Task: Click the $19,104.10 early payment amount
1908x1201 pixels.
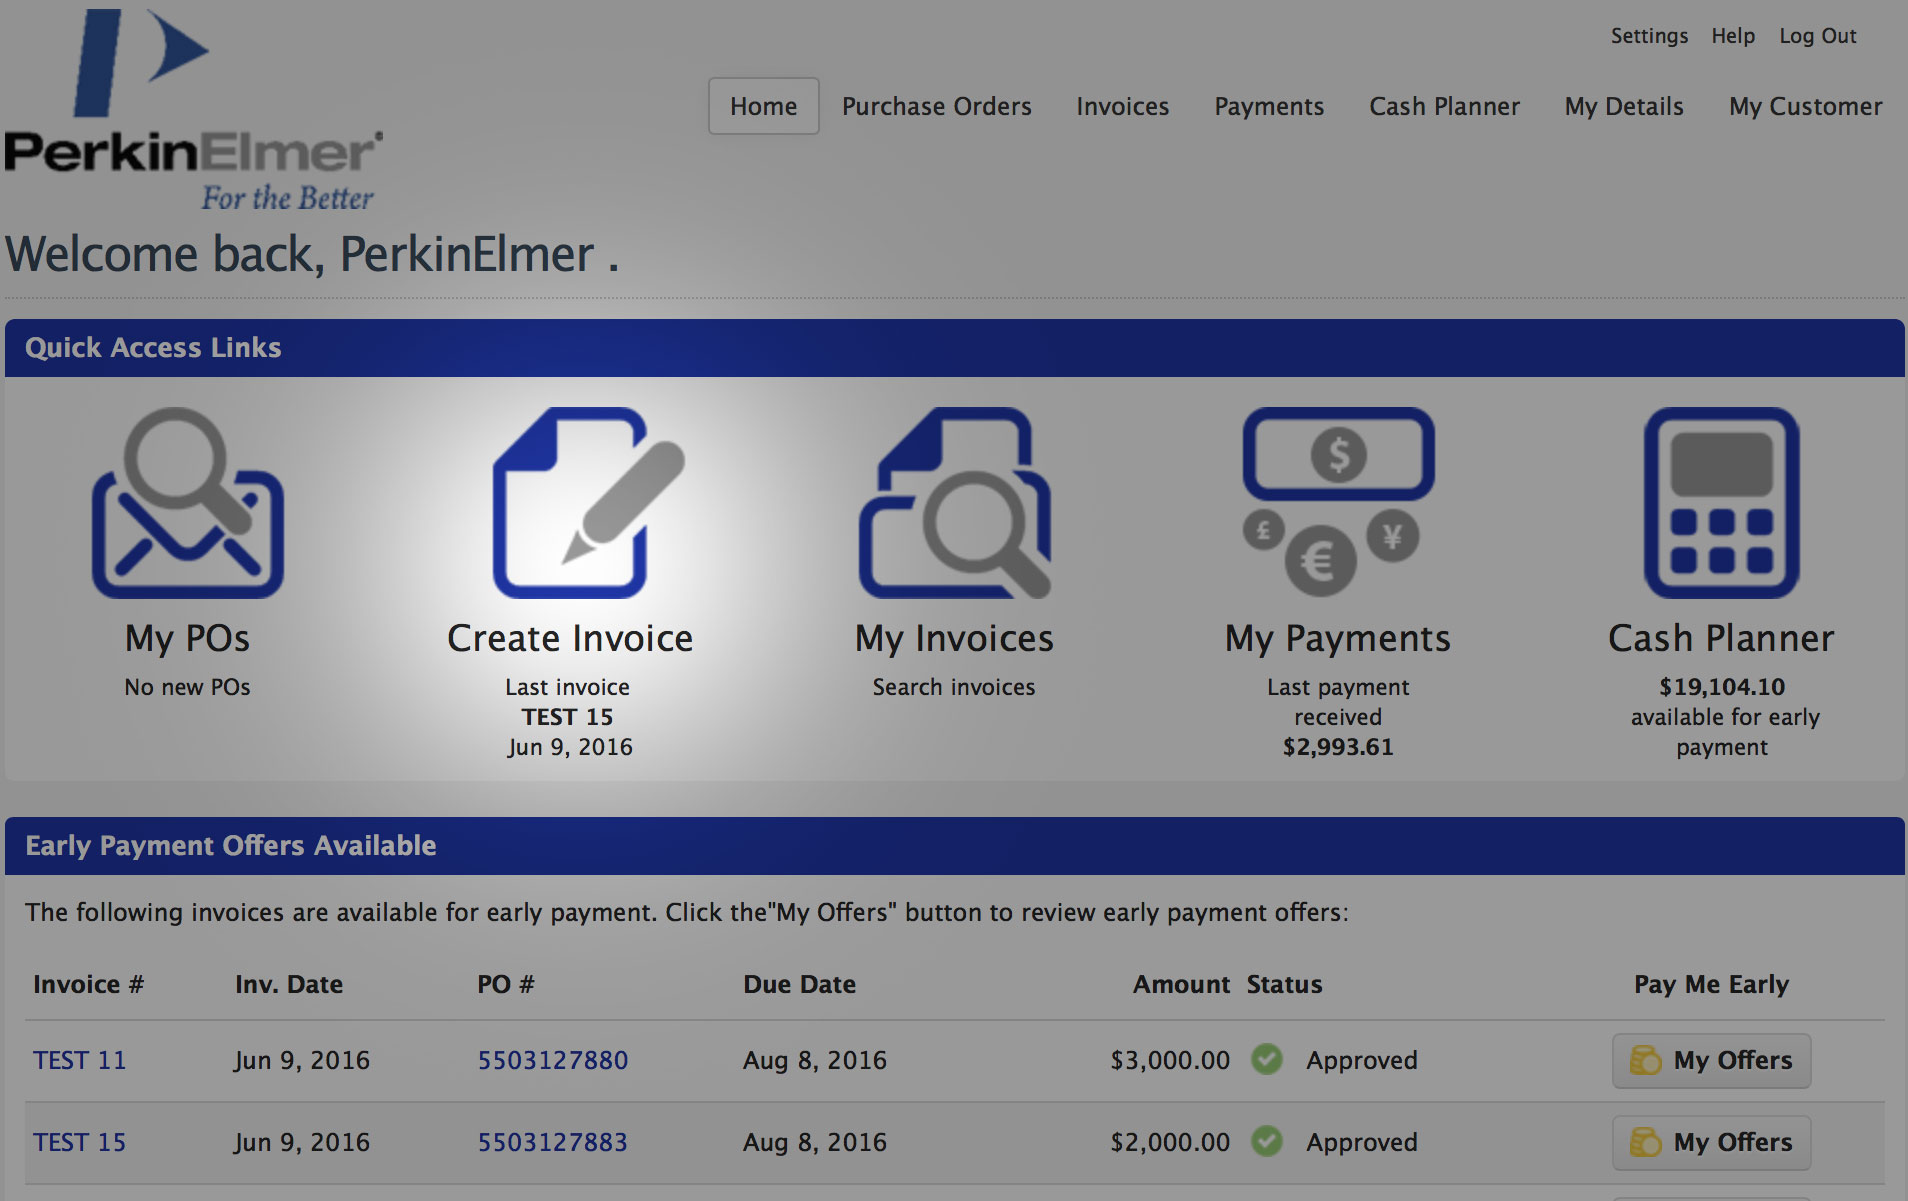Action: pyautogui.click(x=1722, y=687)
